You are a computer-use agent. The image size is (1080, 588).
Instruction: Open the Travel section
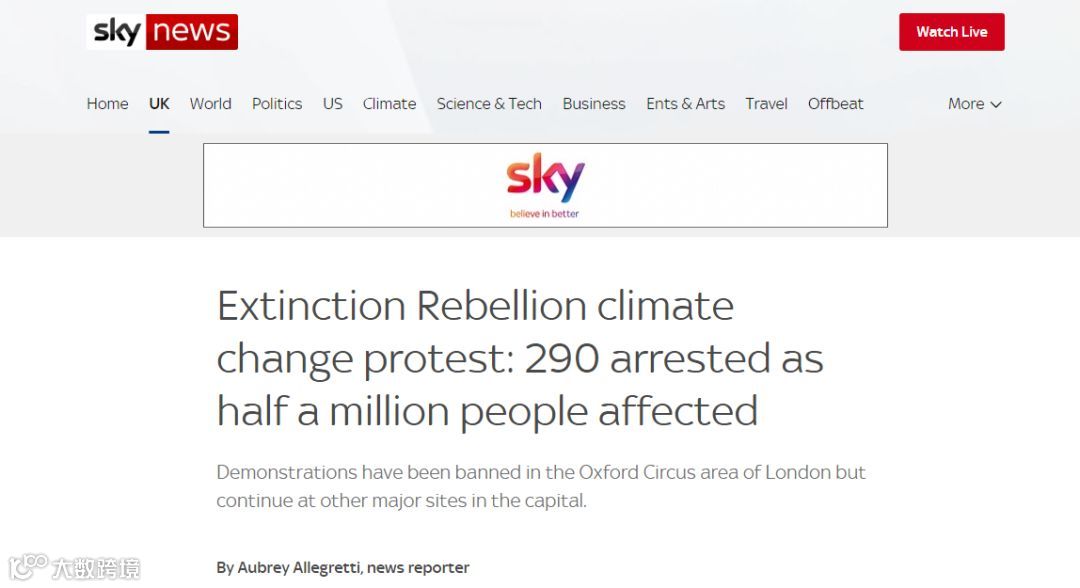(766, 104)
